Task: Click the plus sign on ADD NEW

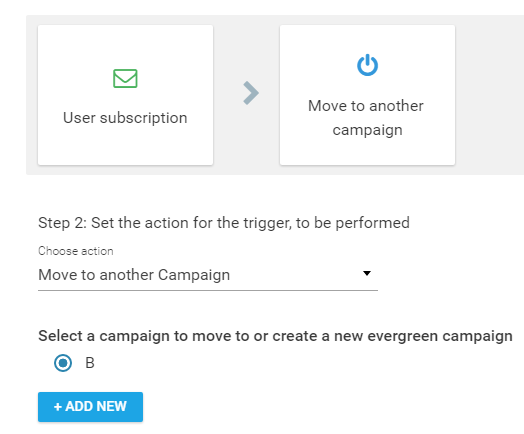Action: pyautogui.click(x=58, y=407)
